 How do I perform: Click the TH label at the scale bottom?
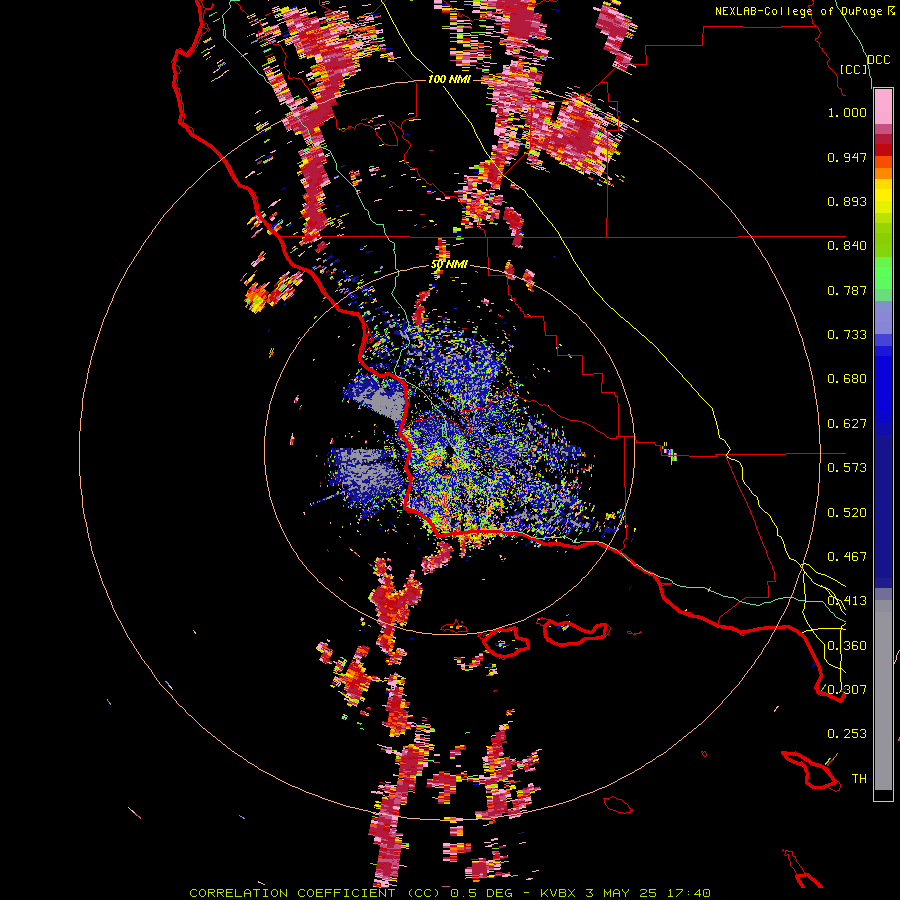pyautogui.click(x=859, y=779)
